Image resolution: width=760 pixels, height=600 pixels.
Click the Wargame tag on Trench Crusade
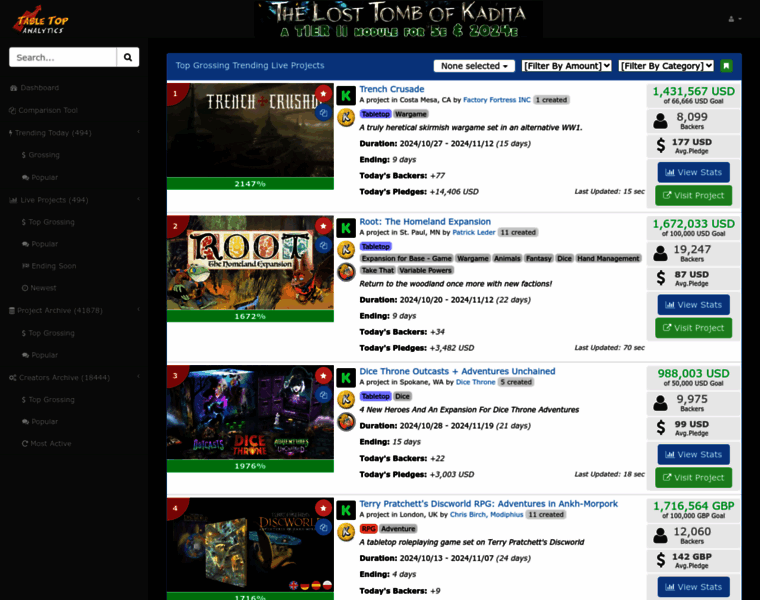tap(411, 114)
